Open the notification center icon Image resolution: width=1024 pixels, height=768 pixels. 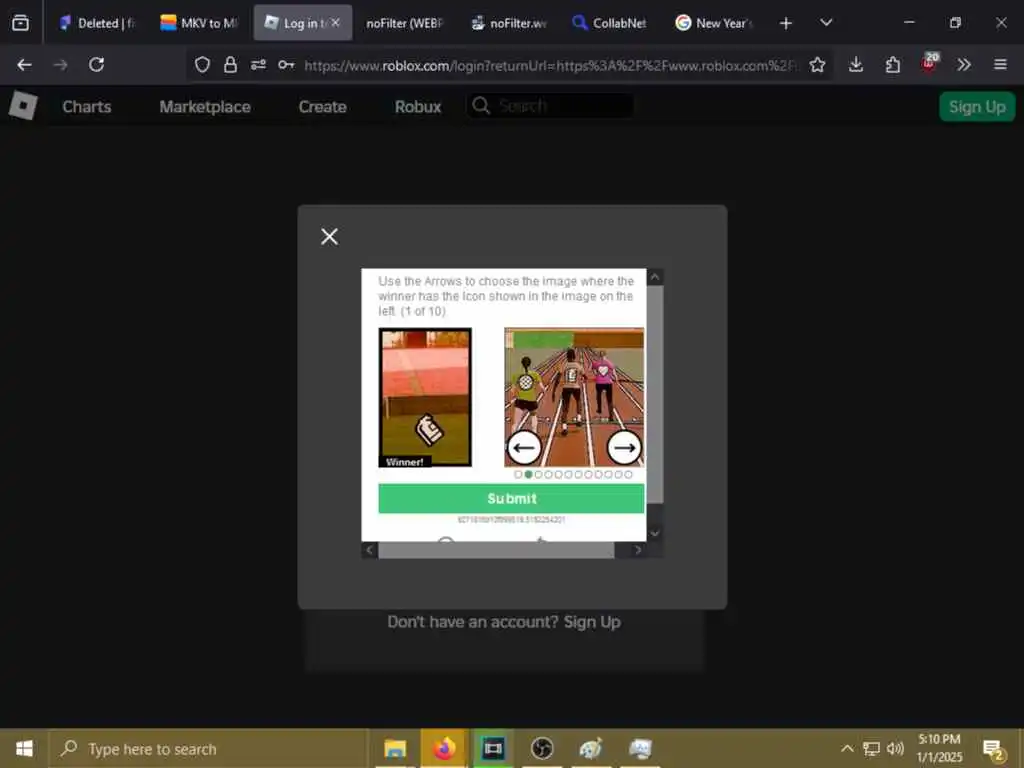(993, 750)
